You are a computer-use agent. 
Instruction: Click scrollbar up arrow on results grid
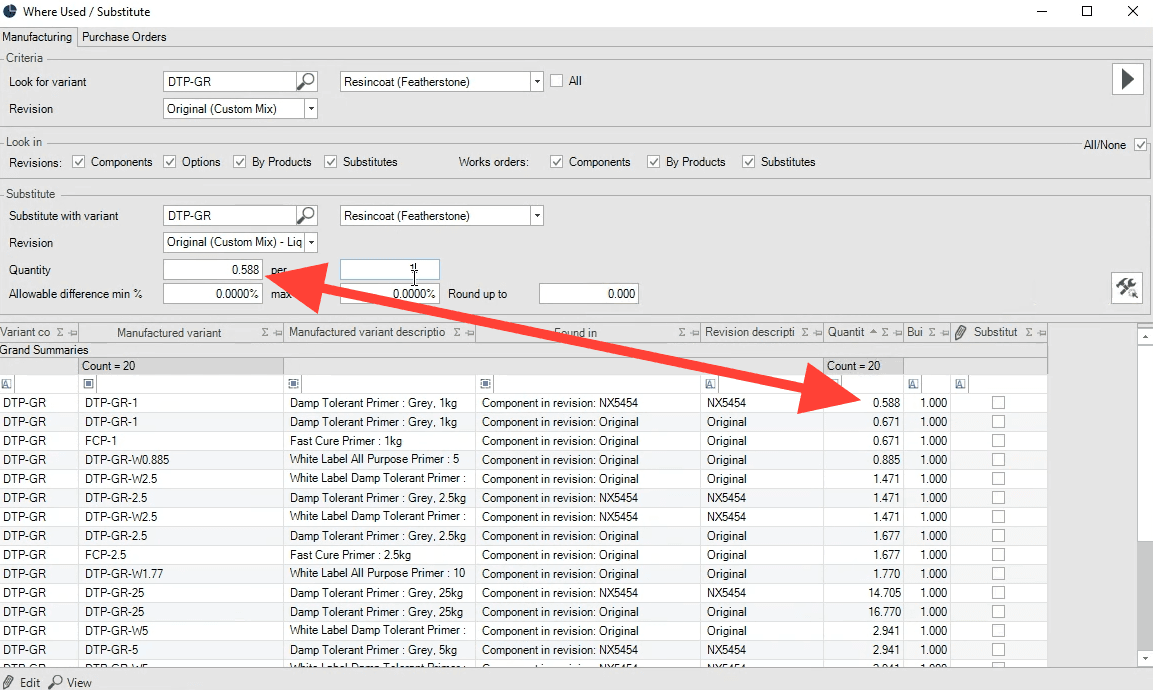(1144, 337)
